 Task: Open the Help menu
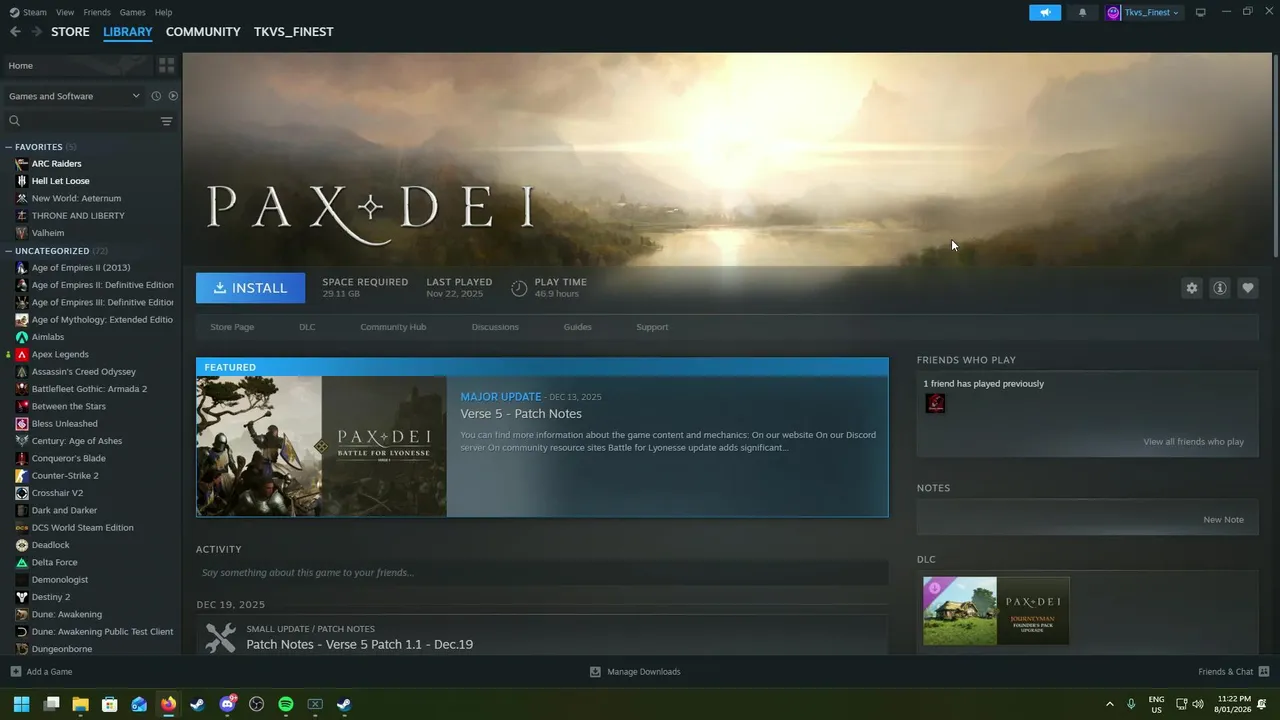(x=163, y=12)
